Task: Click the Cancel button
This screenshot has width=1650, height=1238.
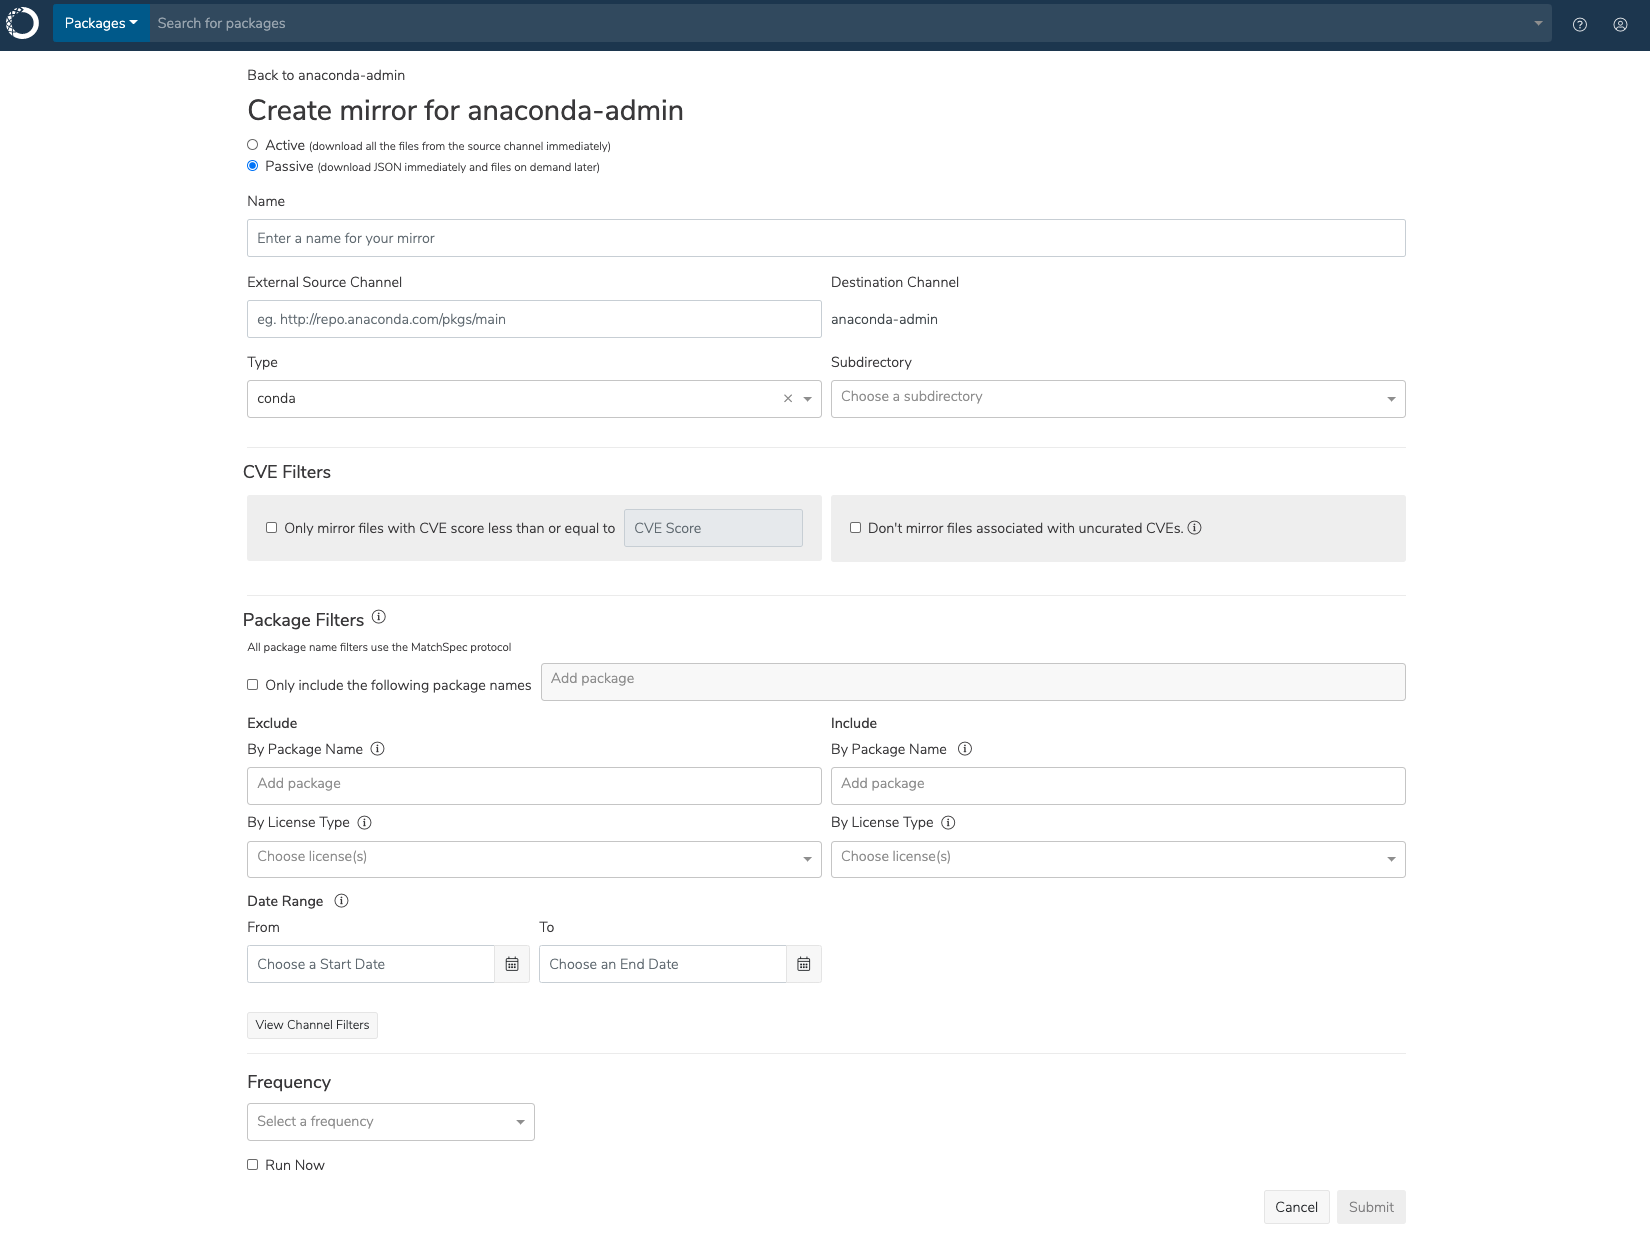Action: click(1297, 1207)
